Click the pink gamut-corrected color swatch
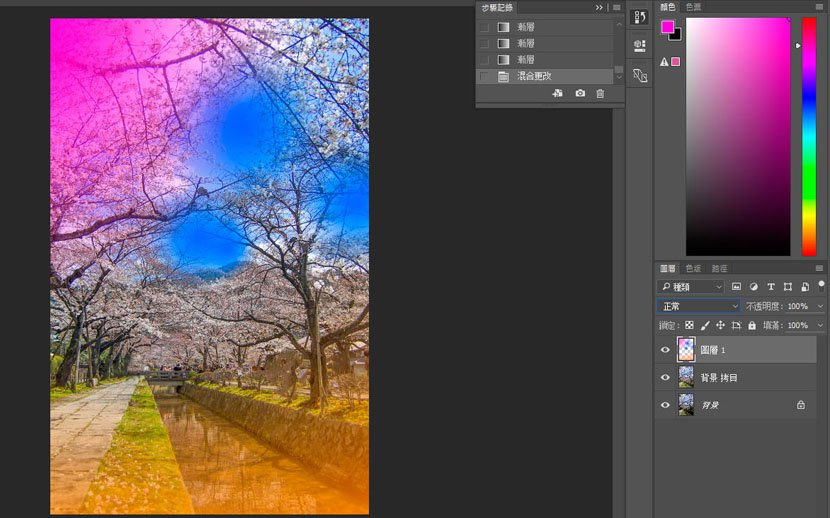Screen dimensions: 830x518 [675, 62]
